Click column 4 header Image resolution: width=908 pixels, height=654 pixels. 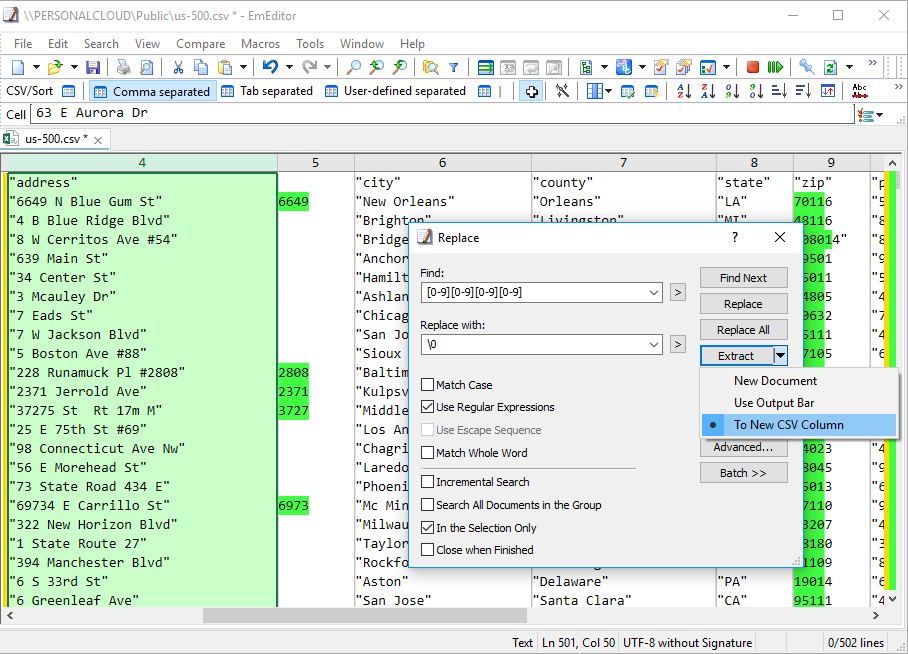142,163
